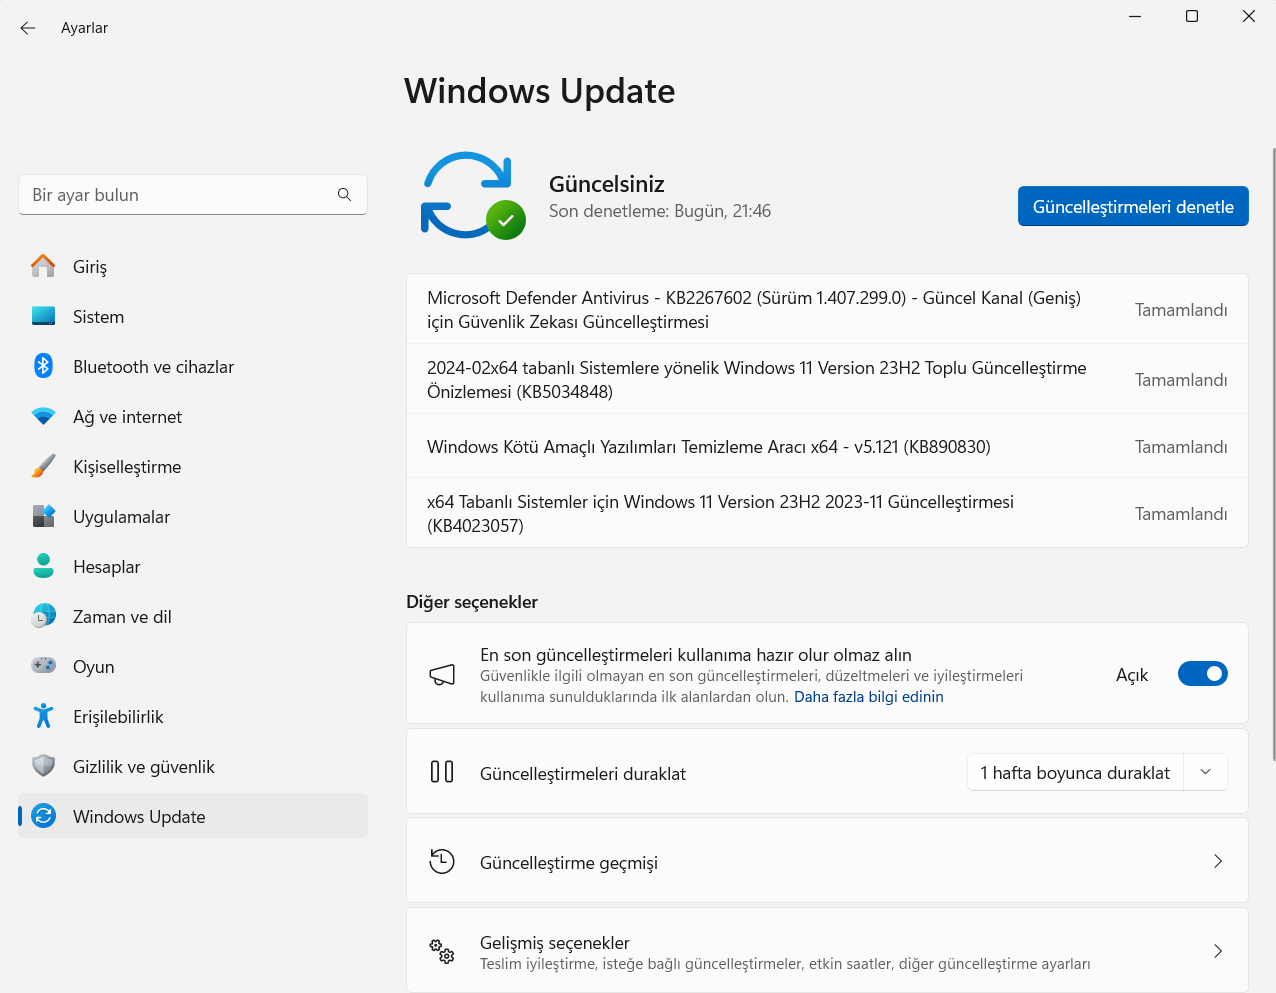Image resolution: width=1276 pixels, height=993 pixels.
Task: Click the Kişiselleştirme paintbrush icon
Action: point(43,466)
